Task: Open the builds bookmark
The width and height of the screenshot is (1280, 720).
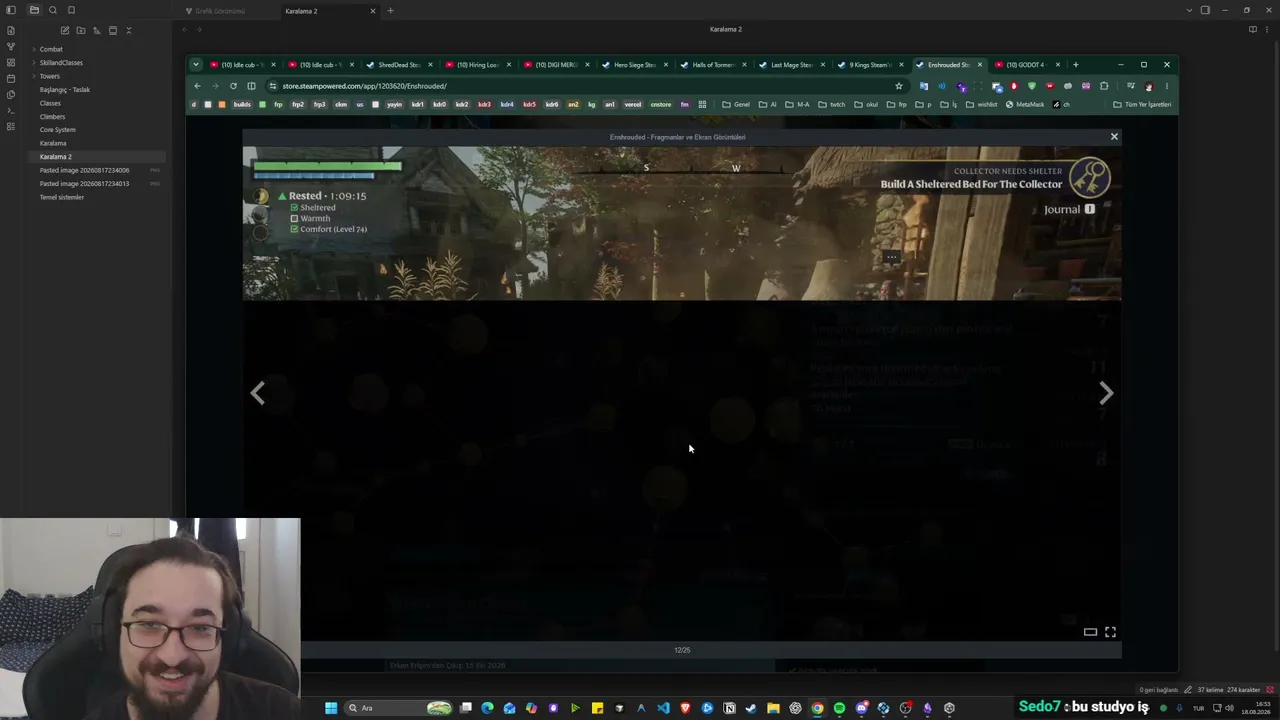Action: (242, 104)
